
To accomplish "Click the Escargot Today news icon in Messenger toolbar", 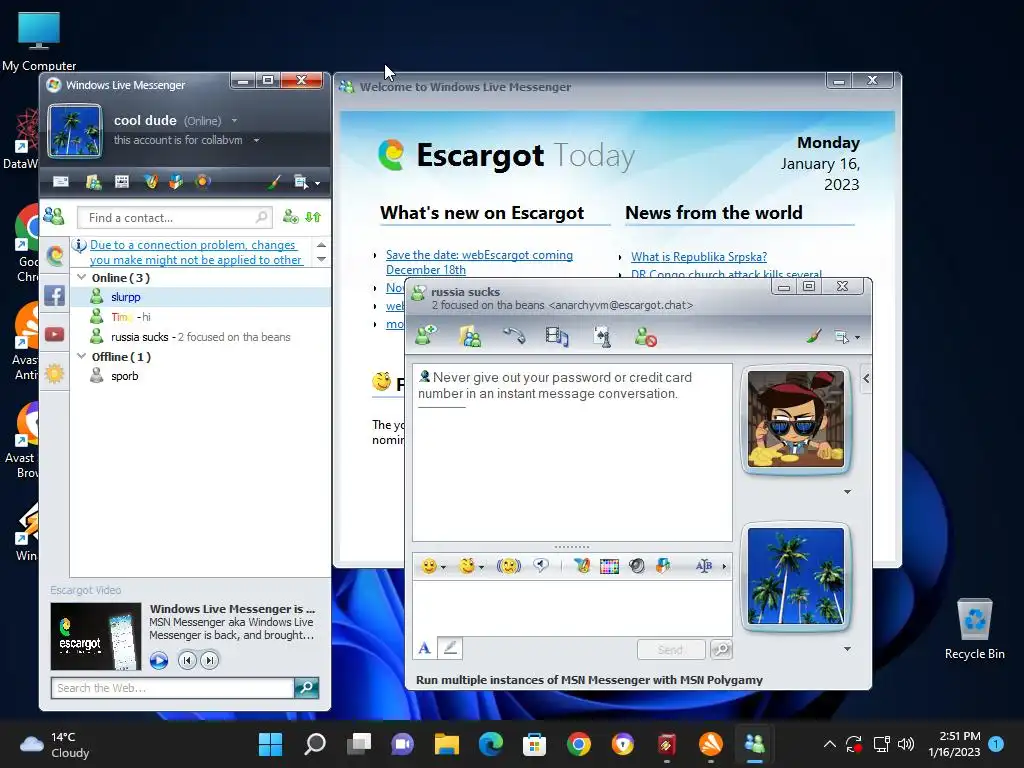I will [x=122, y=182].
